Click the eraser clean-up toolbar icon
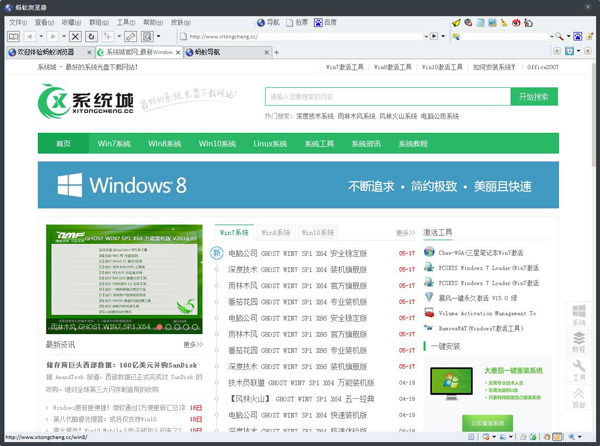 tap(130, 37)
